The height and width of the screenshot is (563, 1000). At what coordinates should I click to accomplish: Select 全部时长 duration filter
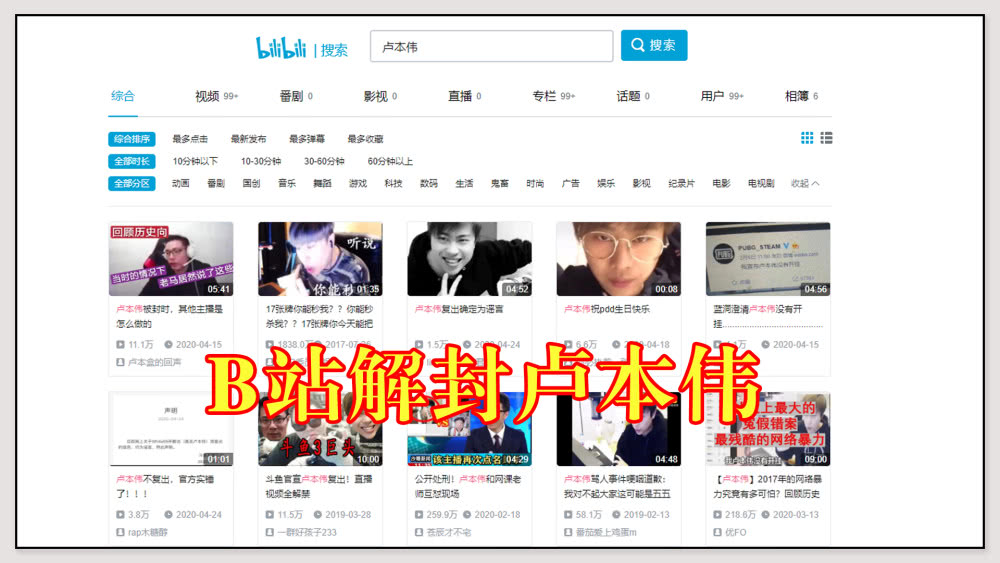[x=131, y=161]
